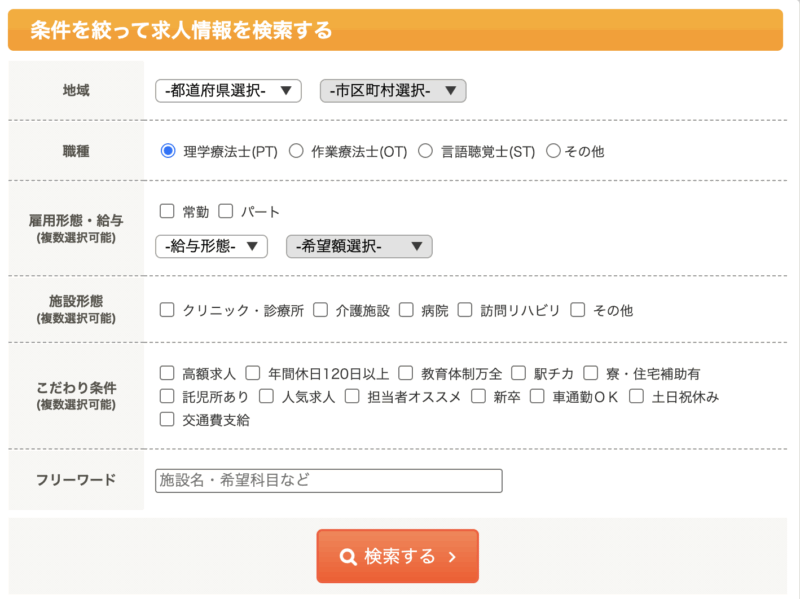Screen dimensions: 800x599
Task: Tick the パート part-time checkbox
Action: [x=225, y=211]
